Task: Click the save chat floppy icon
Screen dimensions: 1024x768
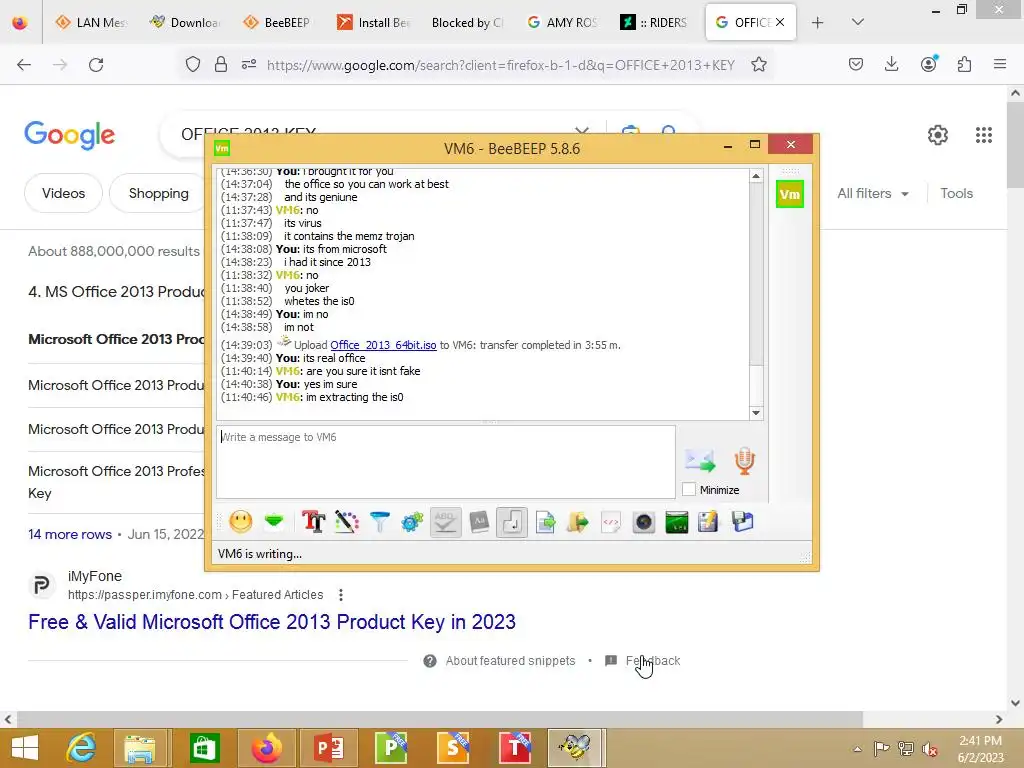Action: pos(743,522)
